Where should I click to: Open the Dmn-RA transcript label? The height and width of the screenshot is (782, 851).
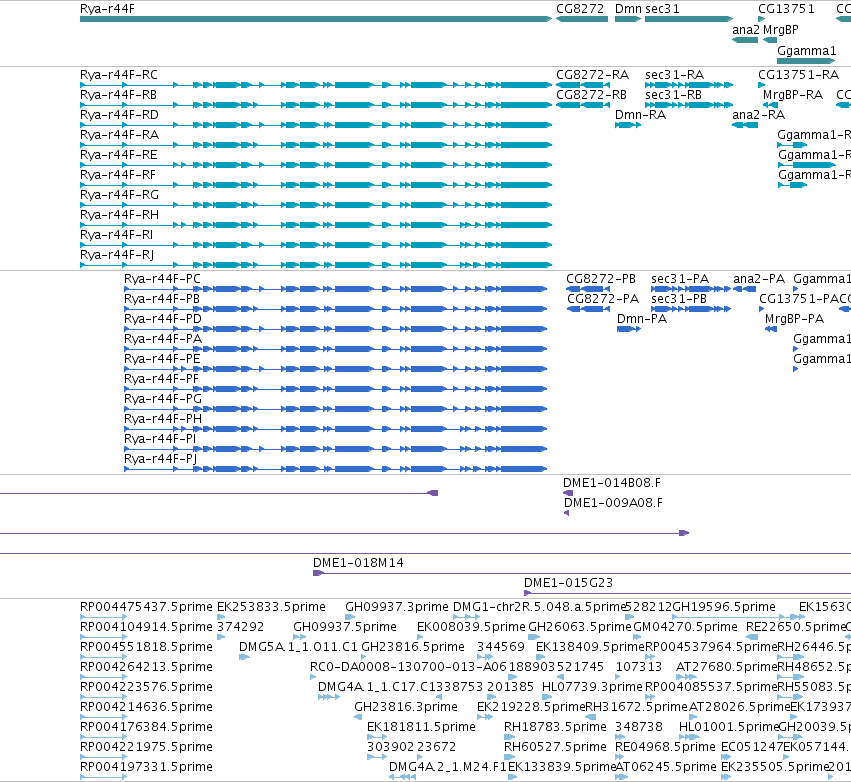(x=640, y=115)
